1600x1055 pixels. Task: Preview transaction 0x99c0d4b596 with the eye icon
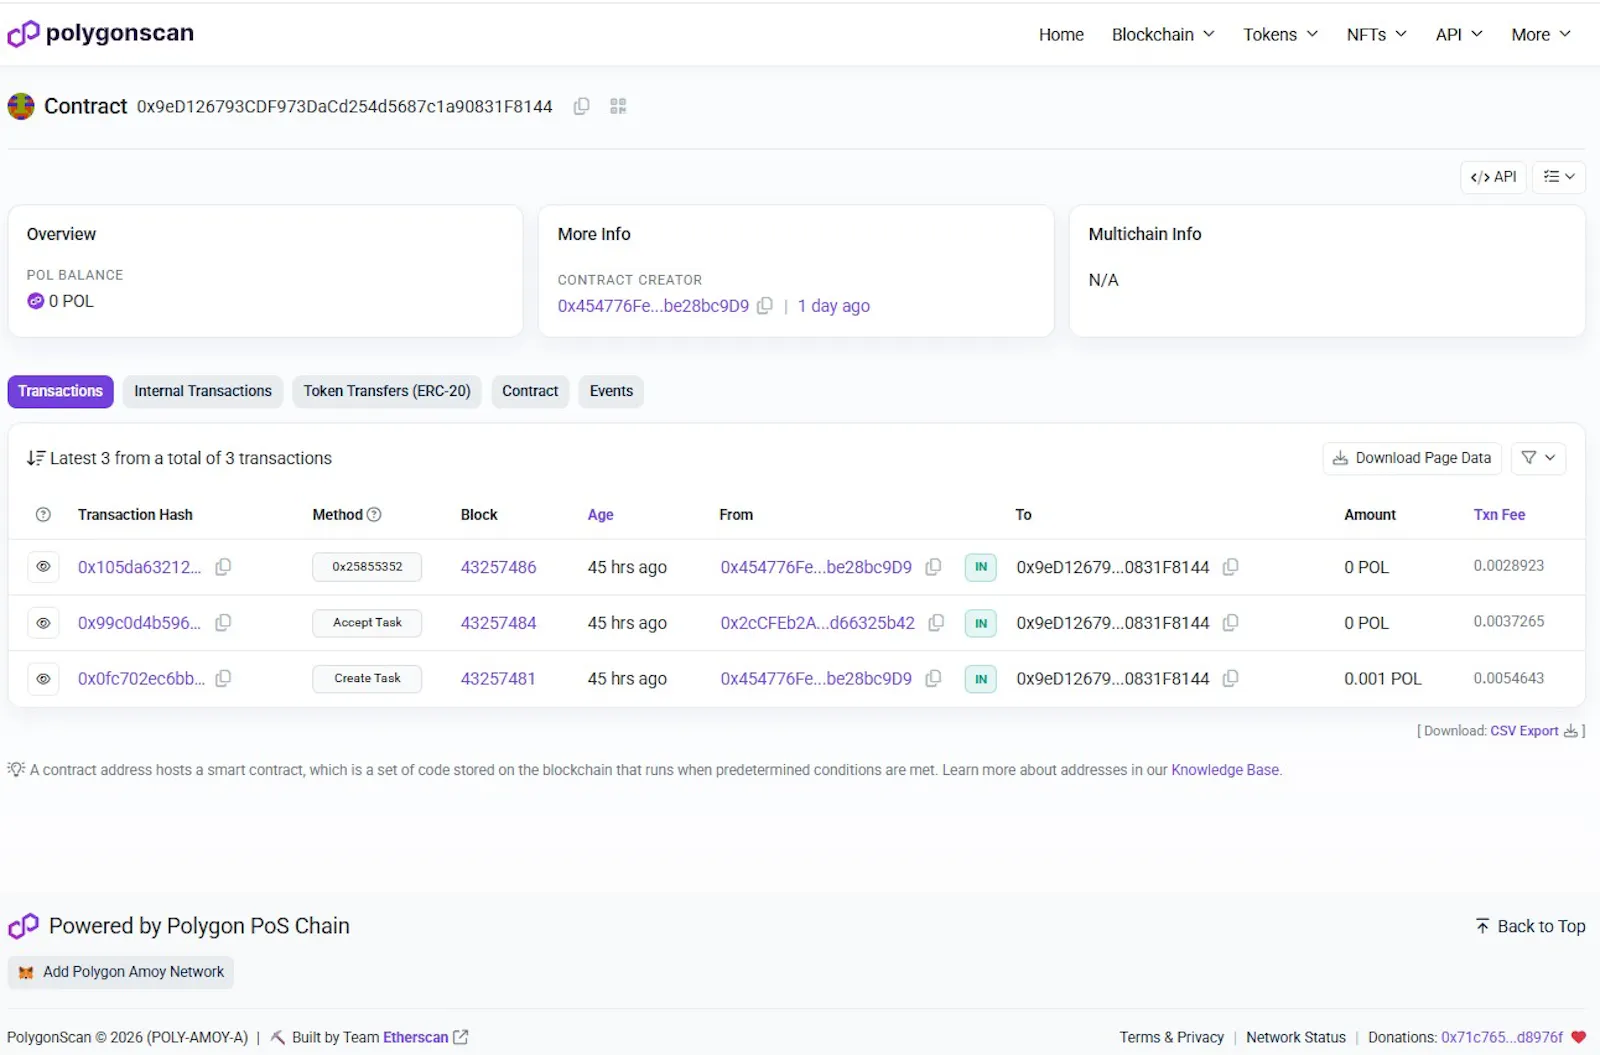43,623
